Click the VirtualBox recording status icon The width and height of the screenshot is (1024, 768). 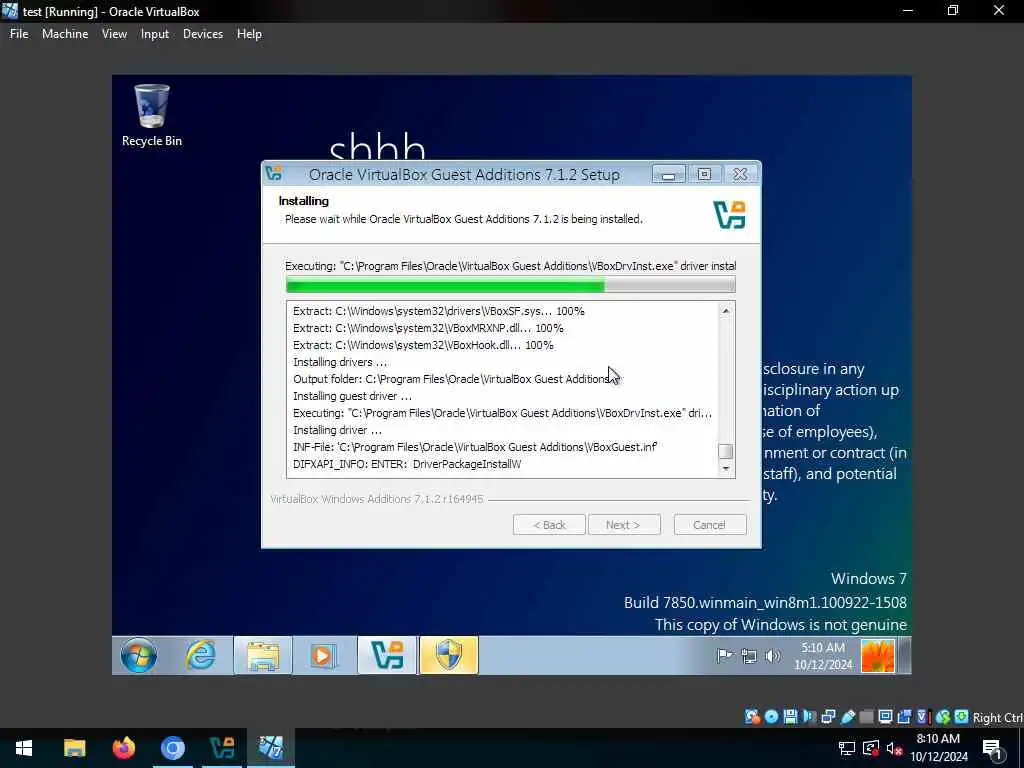point(904,717)
